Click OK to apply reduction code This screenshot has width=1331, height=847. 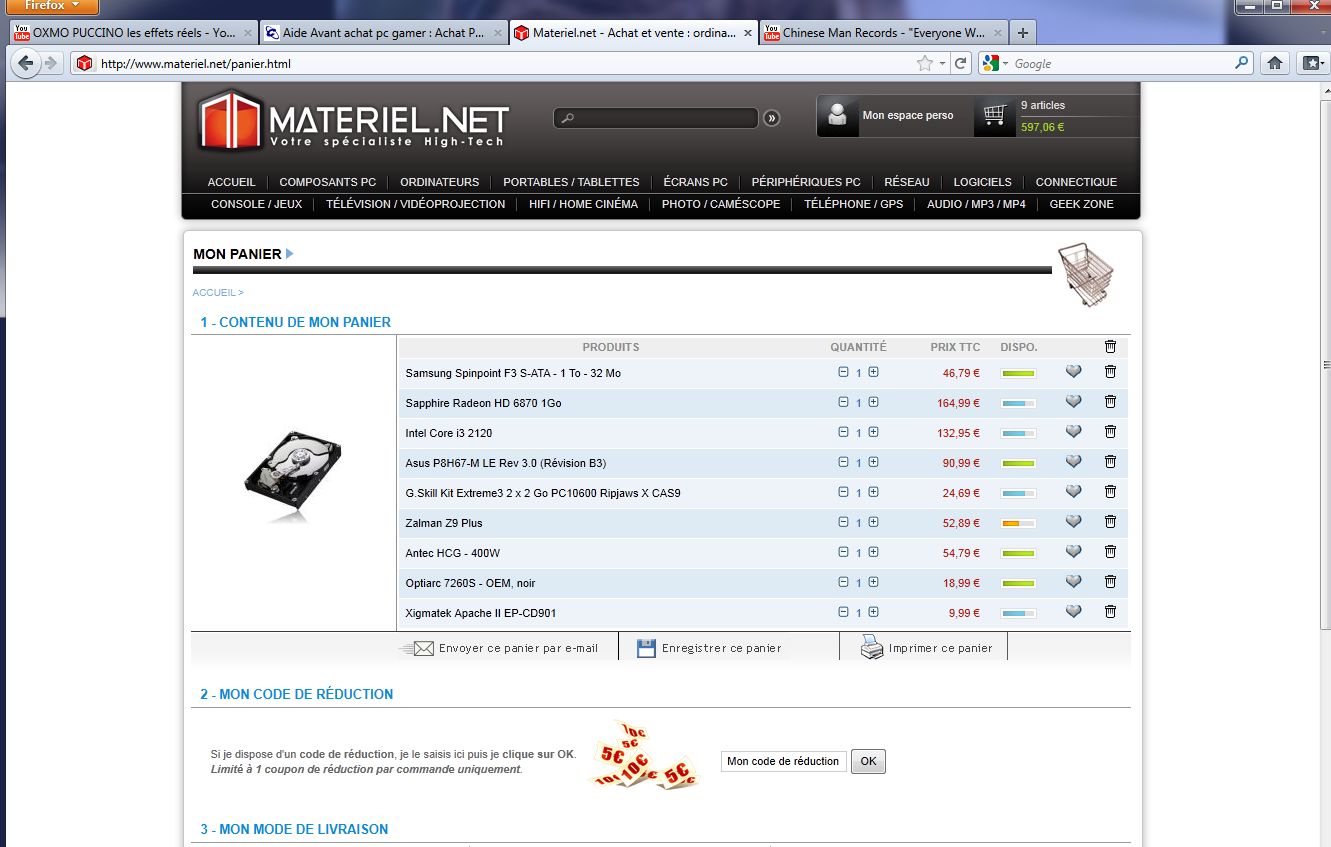click(x=868, y=761)
